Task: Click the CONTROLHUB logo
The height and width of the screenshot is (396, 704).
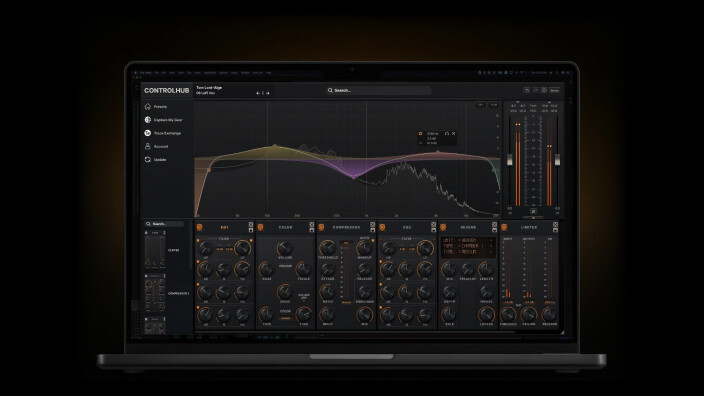Action: [x=167, y=90]
